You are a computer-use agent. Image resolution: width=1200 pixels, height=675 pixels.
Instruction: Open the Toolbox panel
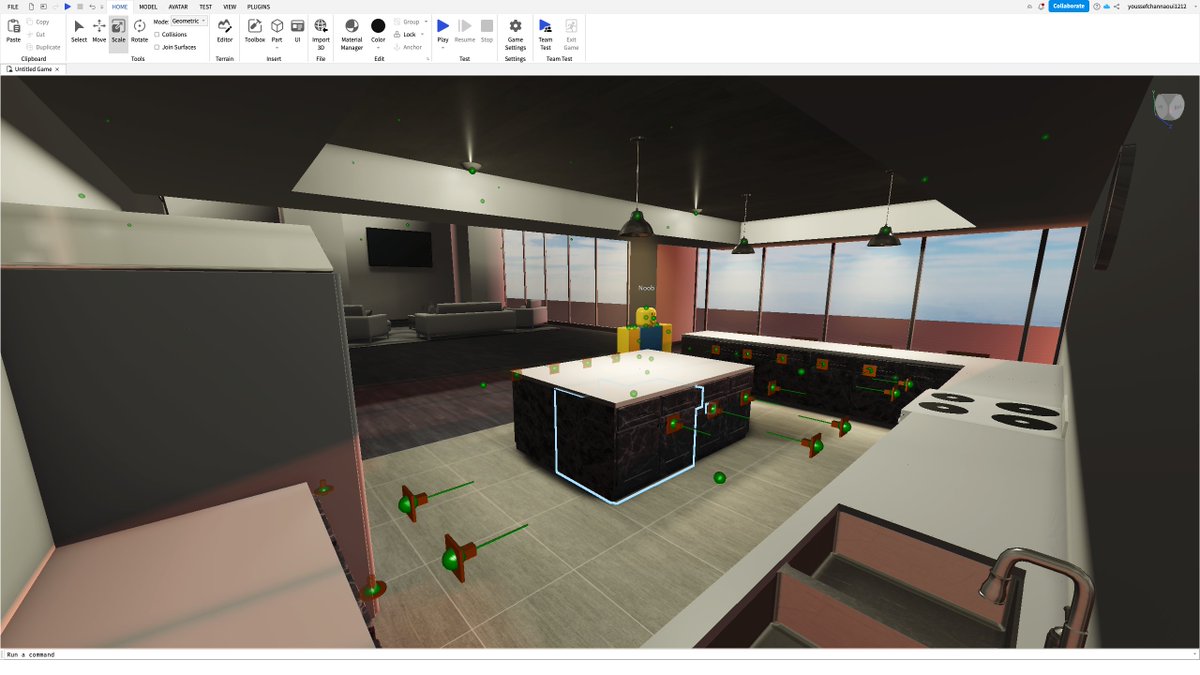[x=255, y=31]
